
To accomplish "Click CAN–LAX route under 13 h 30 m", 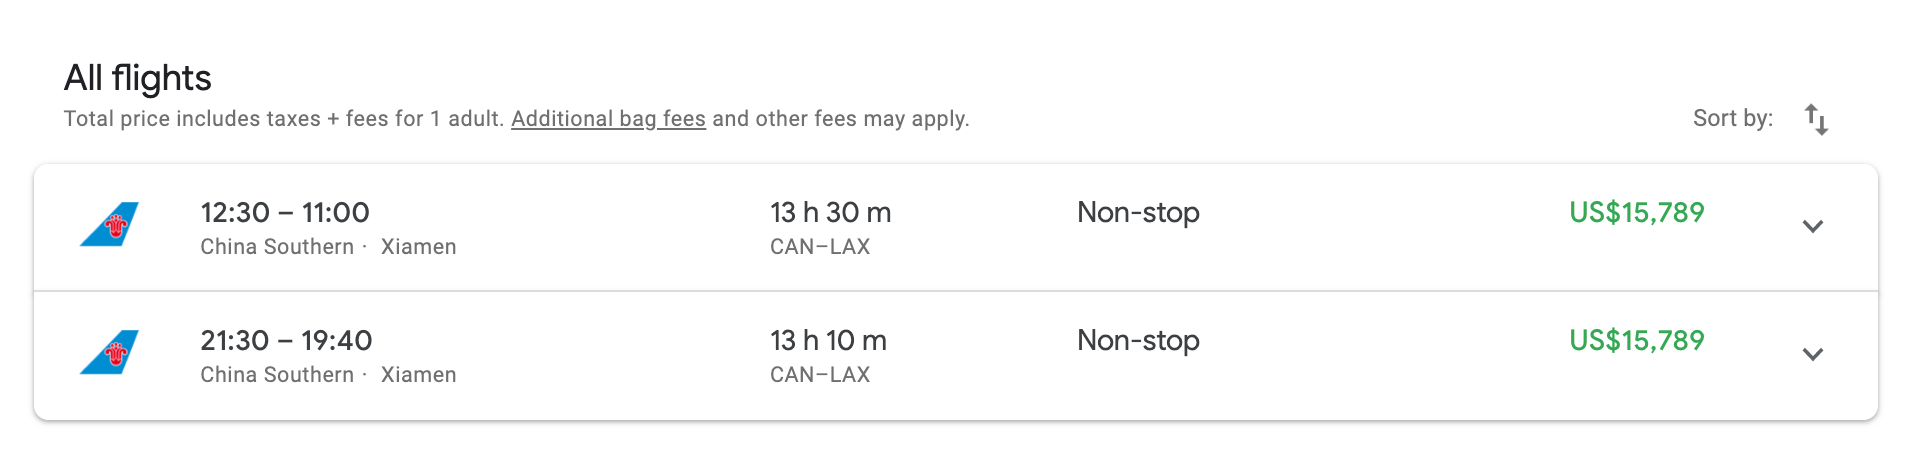I will pos(820,247).
